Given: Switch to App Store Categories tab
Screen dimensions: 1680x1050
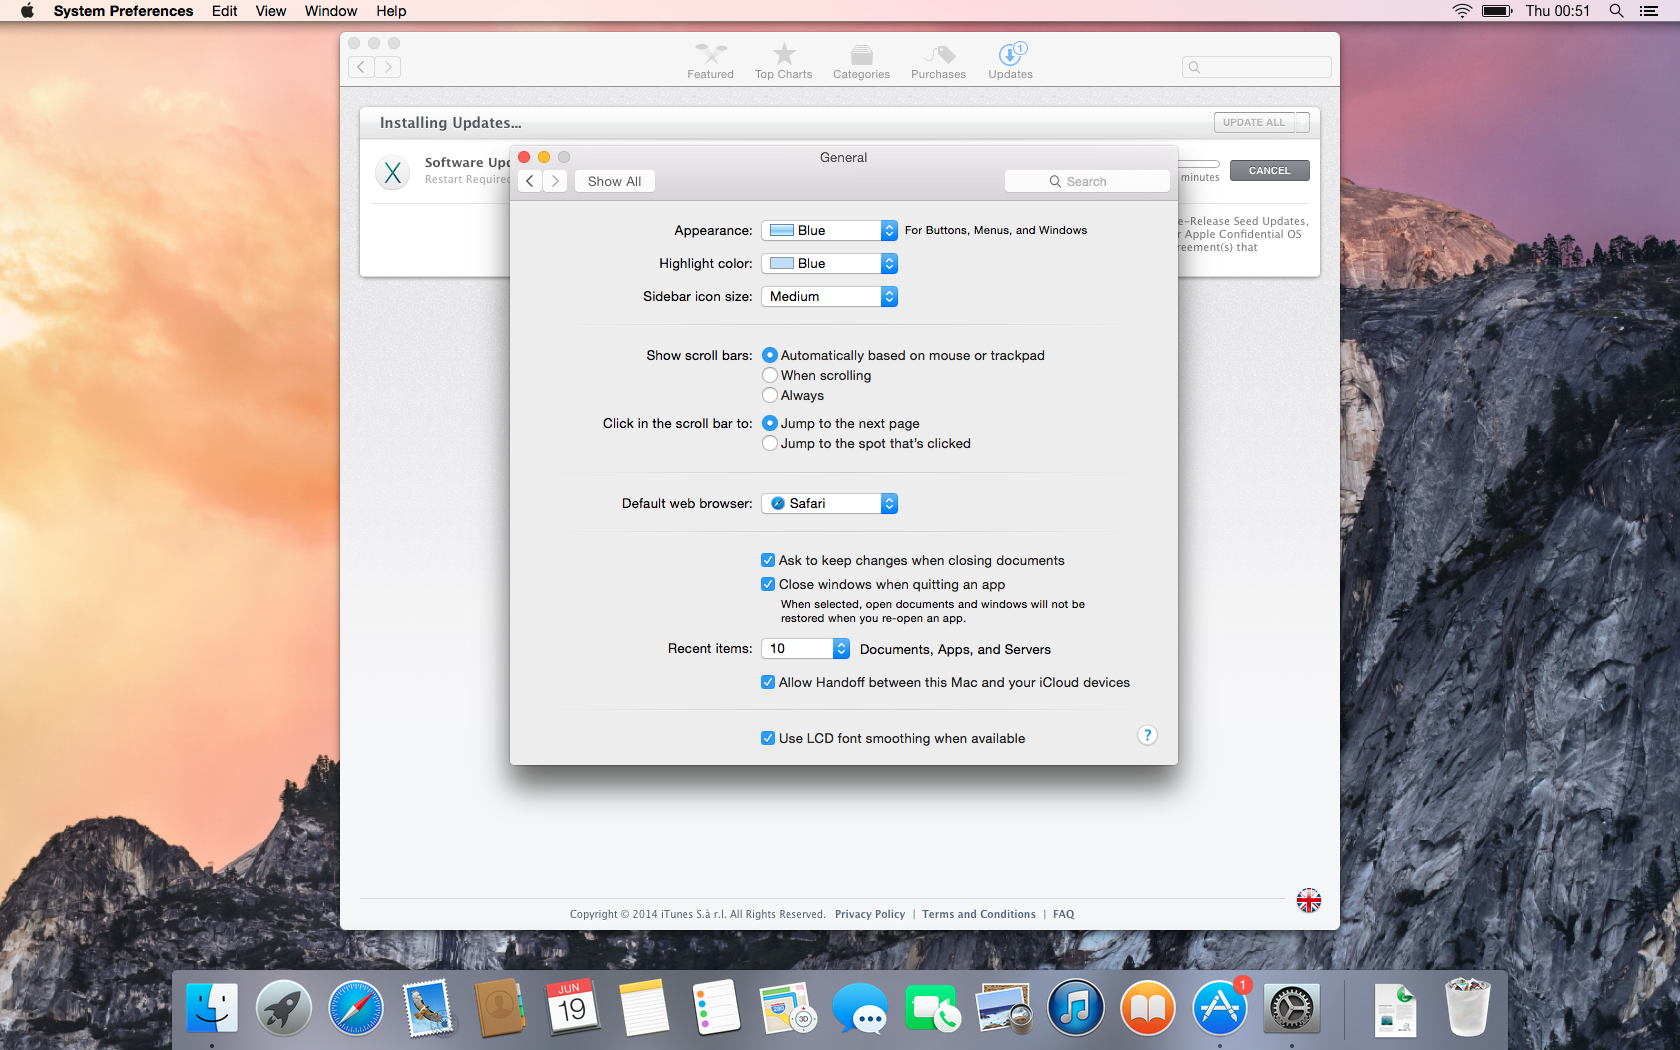Looking at the screenshot, I should point(861,61).
